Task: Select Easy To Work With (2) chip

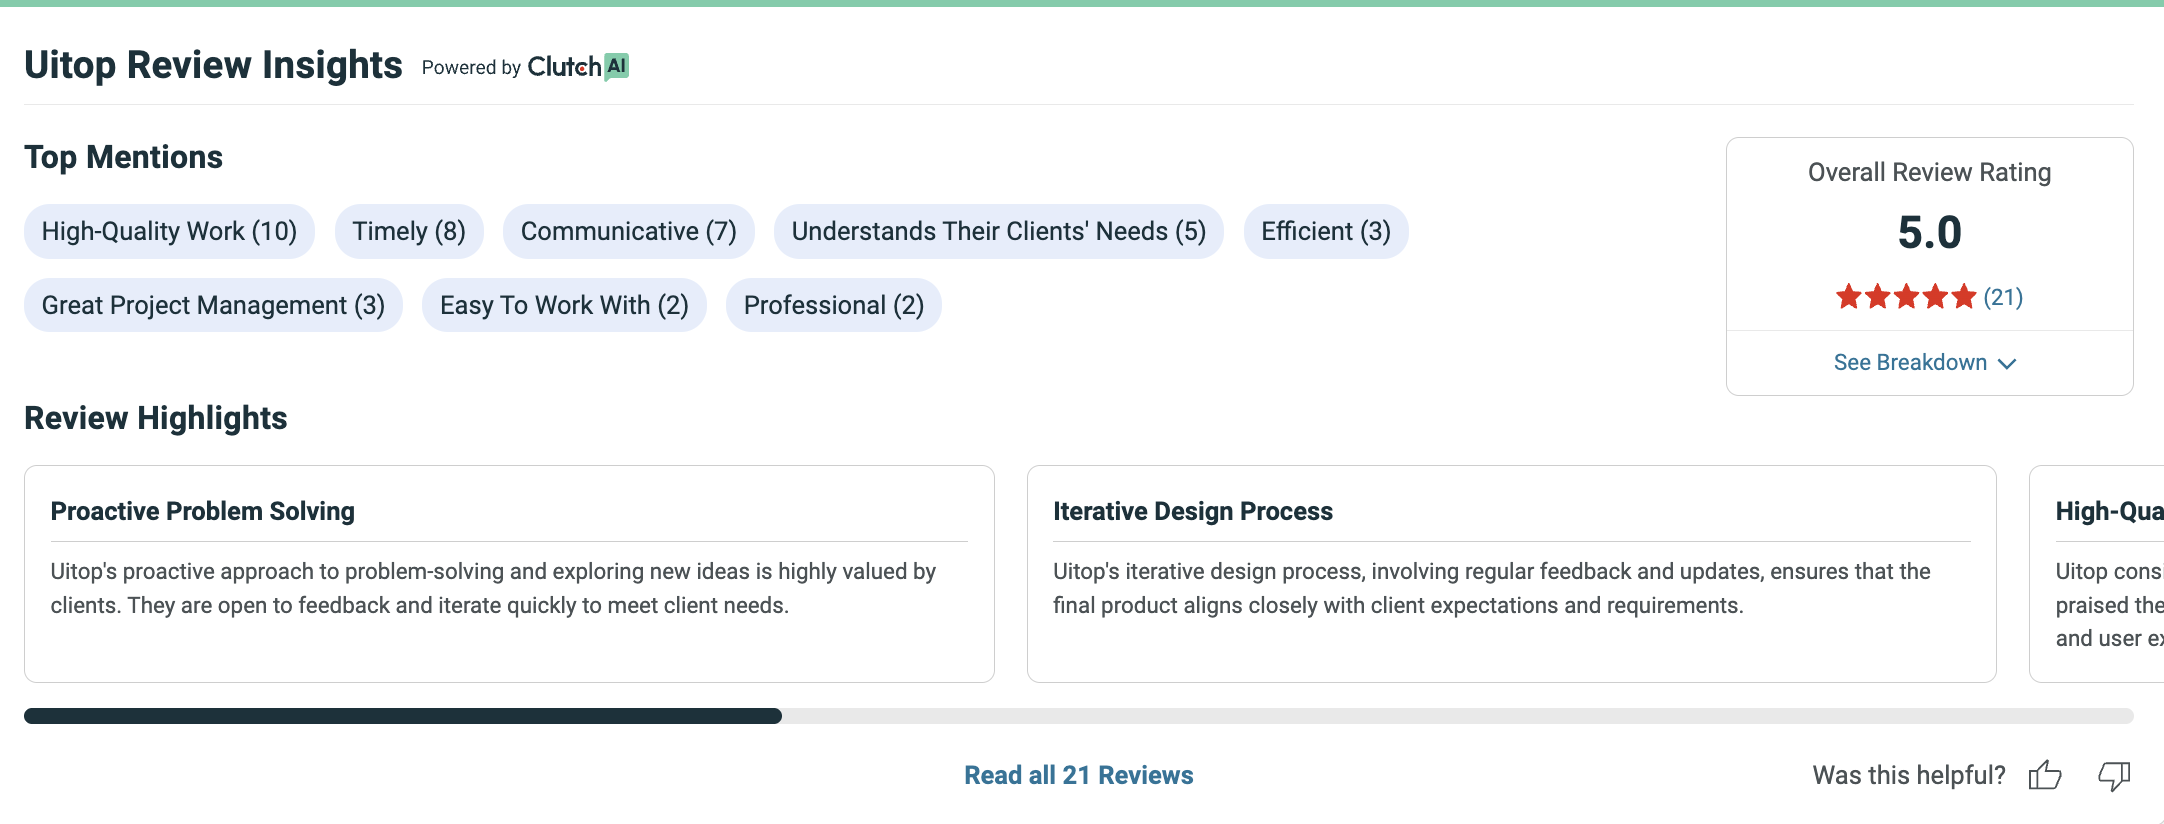Action: click(x=564, y=305)
